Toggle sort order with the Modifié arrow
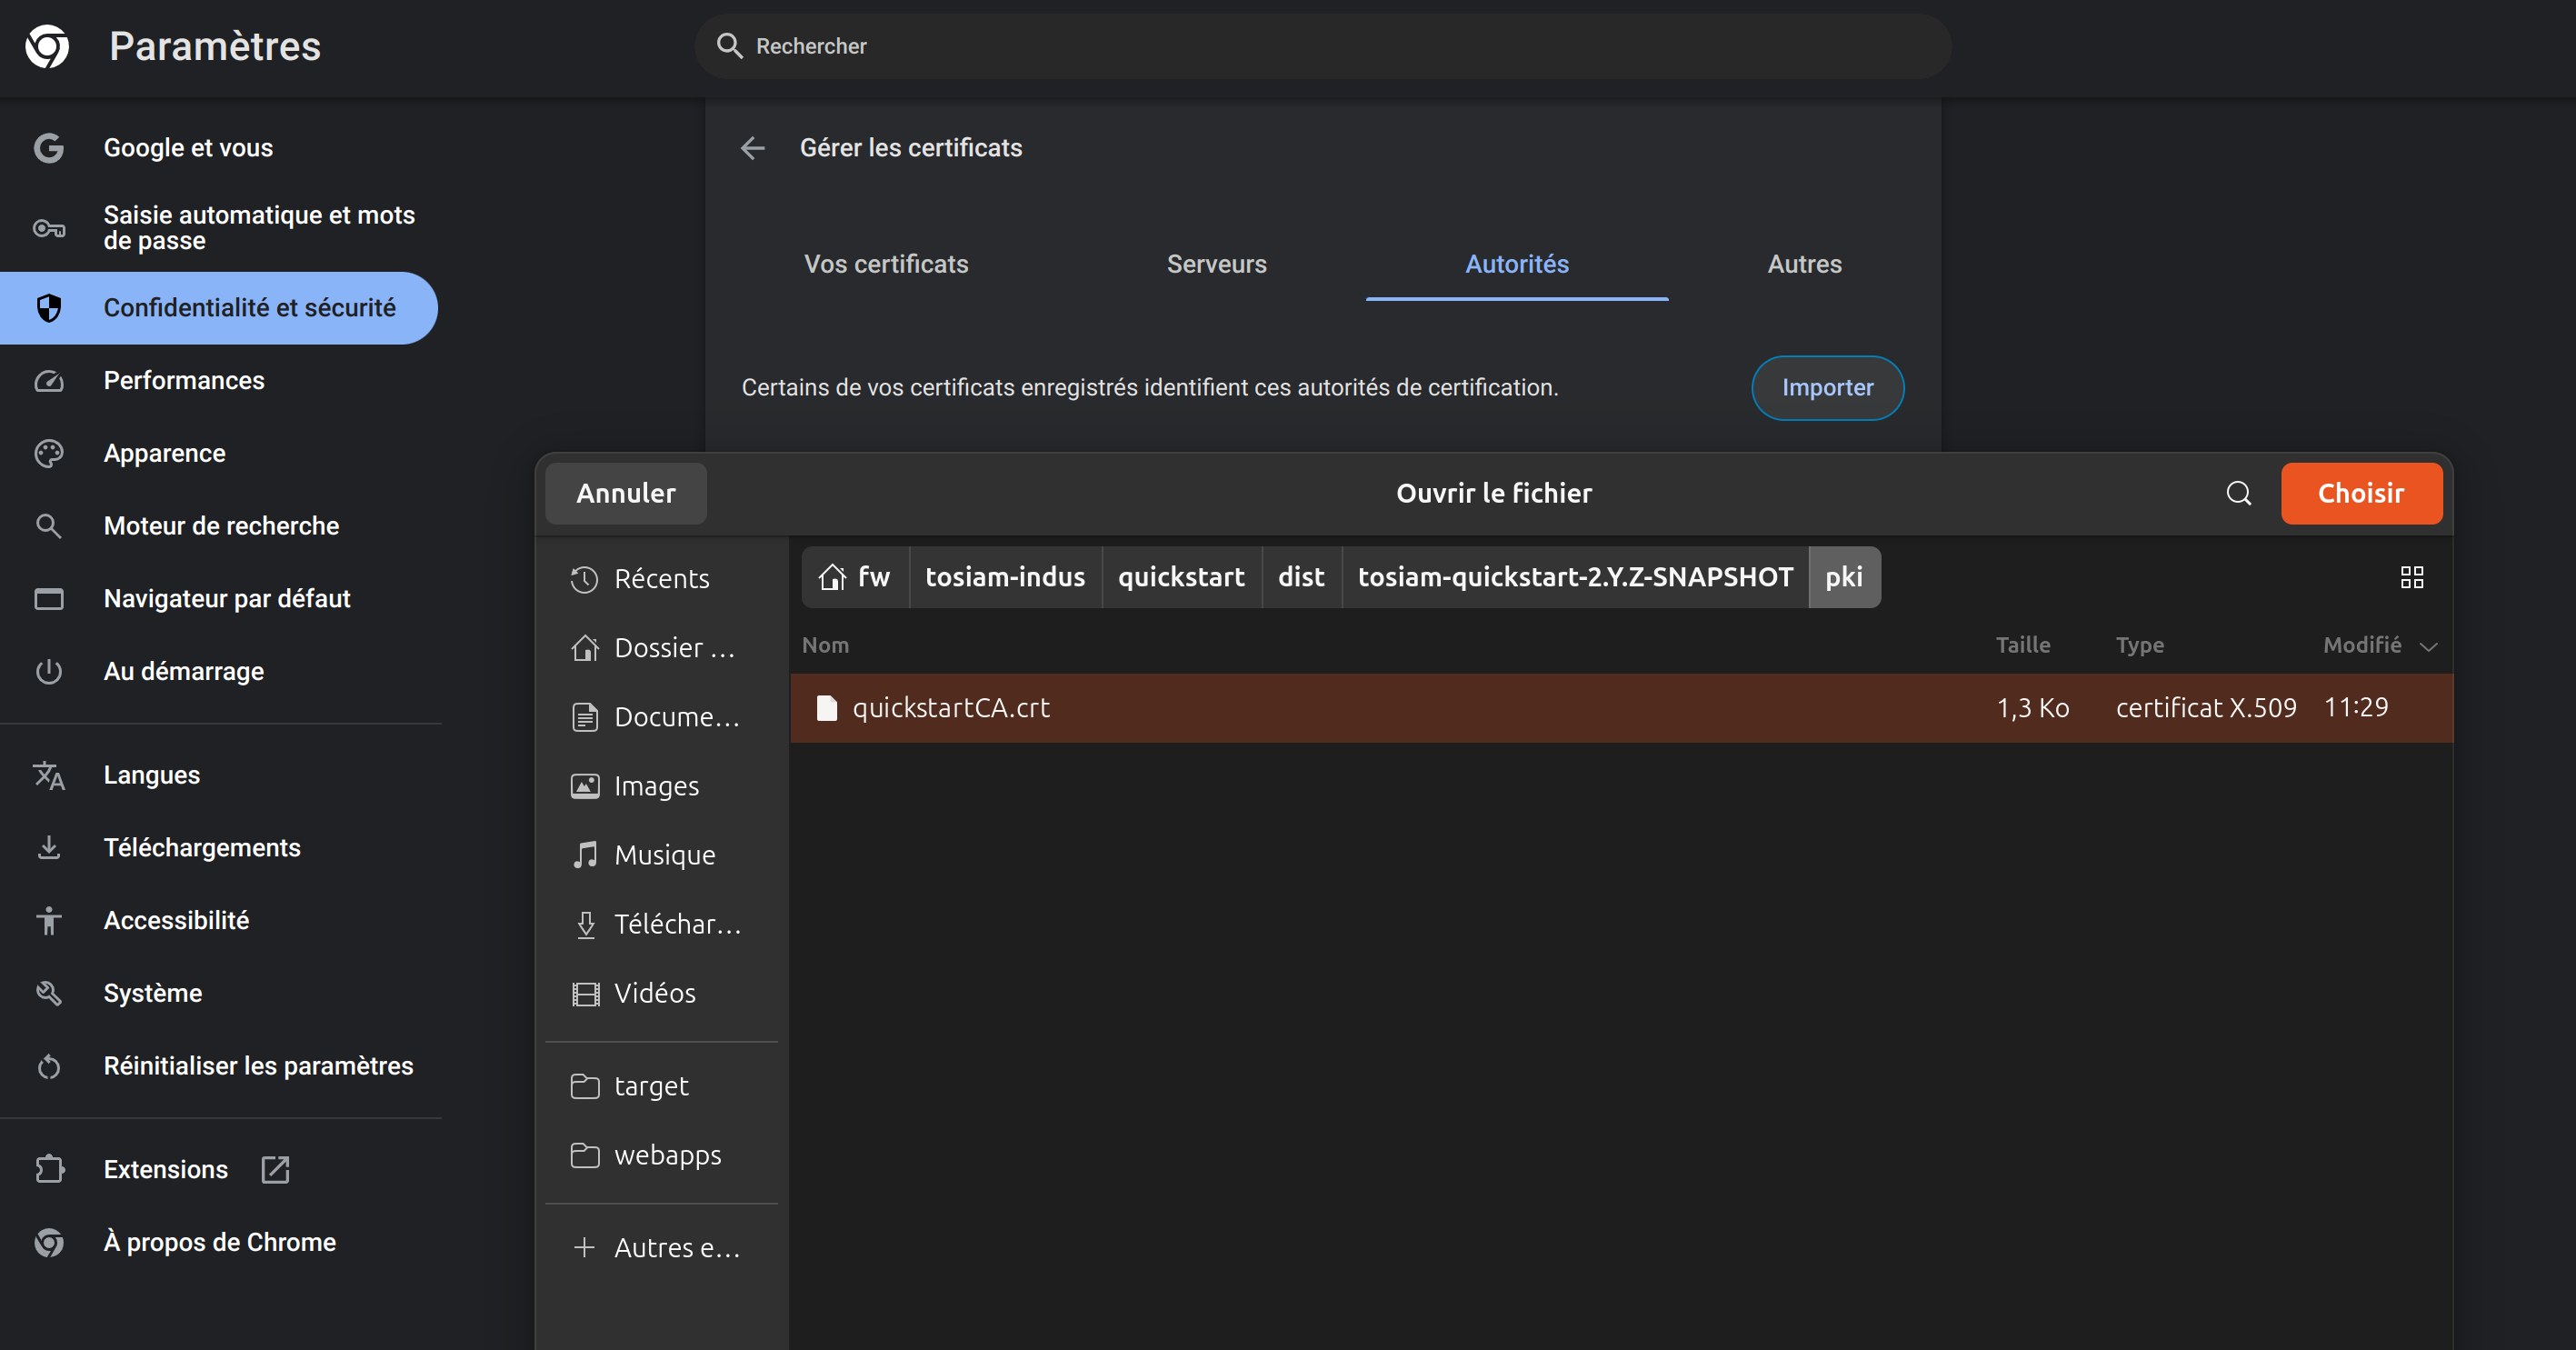 pyautogui.click(x=2428, y=646)
